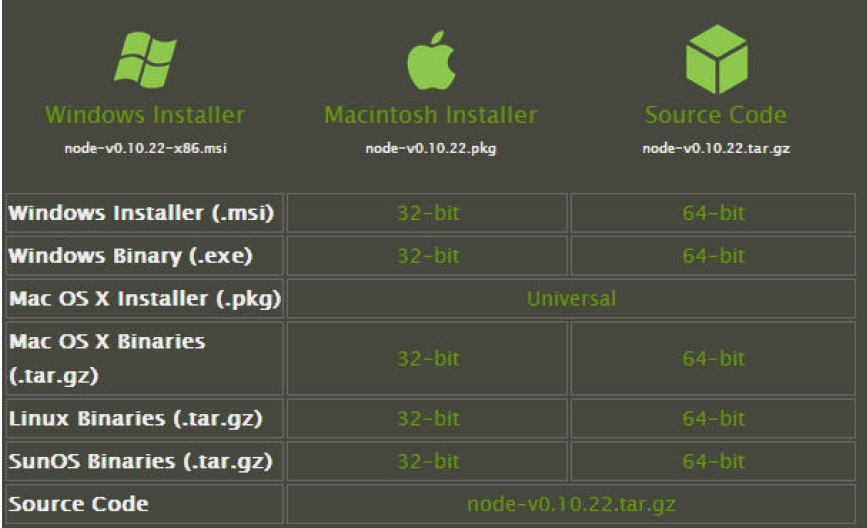This screenshot has height=528, width=867.
Task: Open the Windows Installer heading link
Action: click(x=145, y=115)
